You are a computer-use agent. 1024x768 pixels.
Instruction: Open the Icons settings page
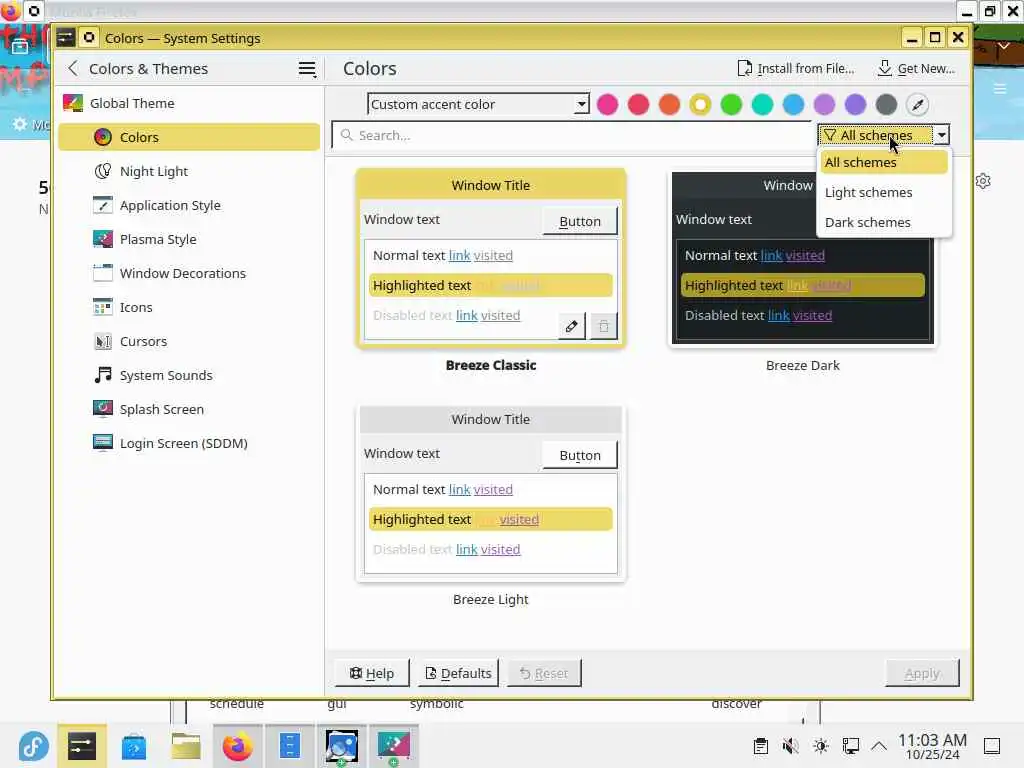pos(189,307)
